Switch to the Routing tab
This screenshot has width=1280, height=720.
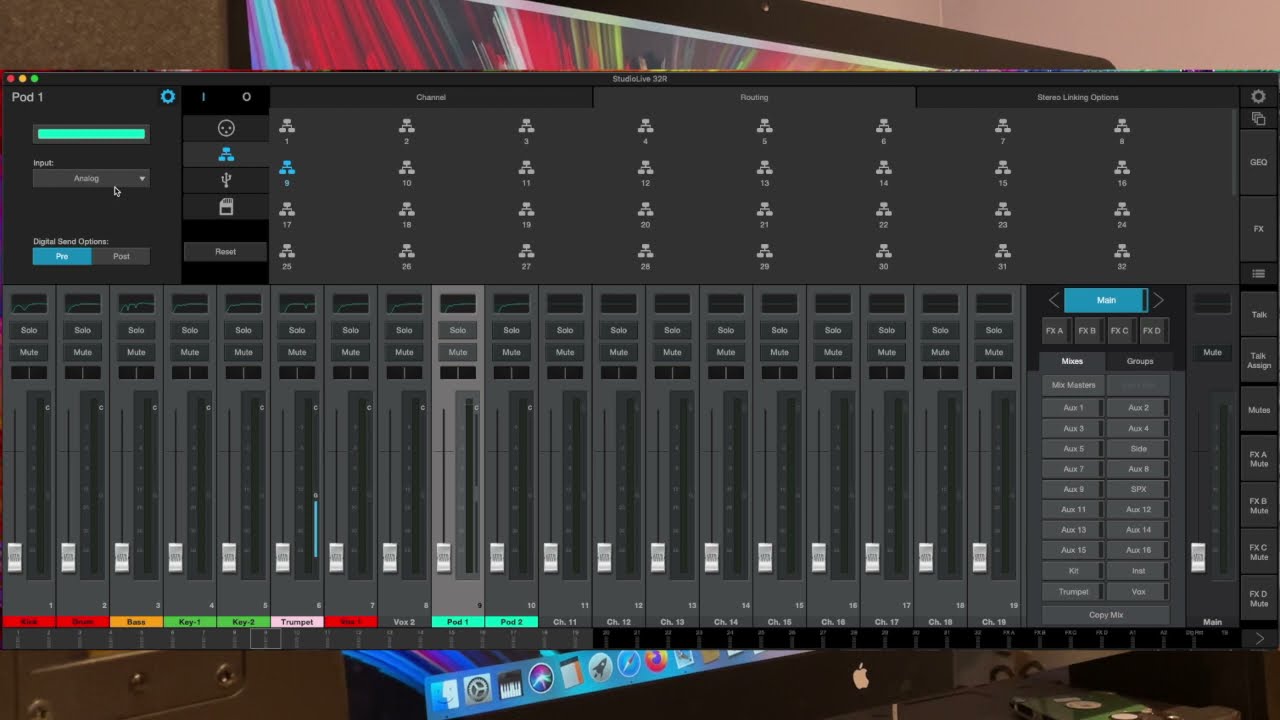[x=754, y=97]
